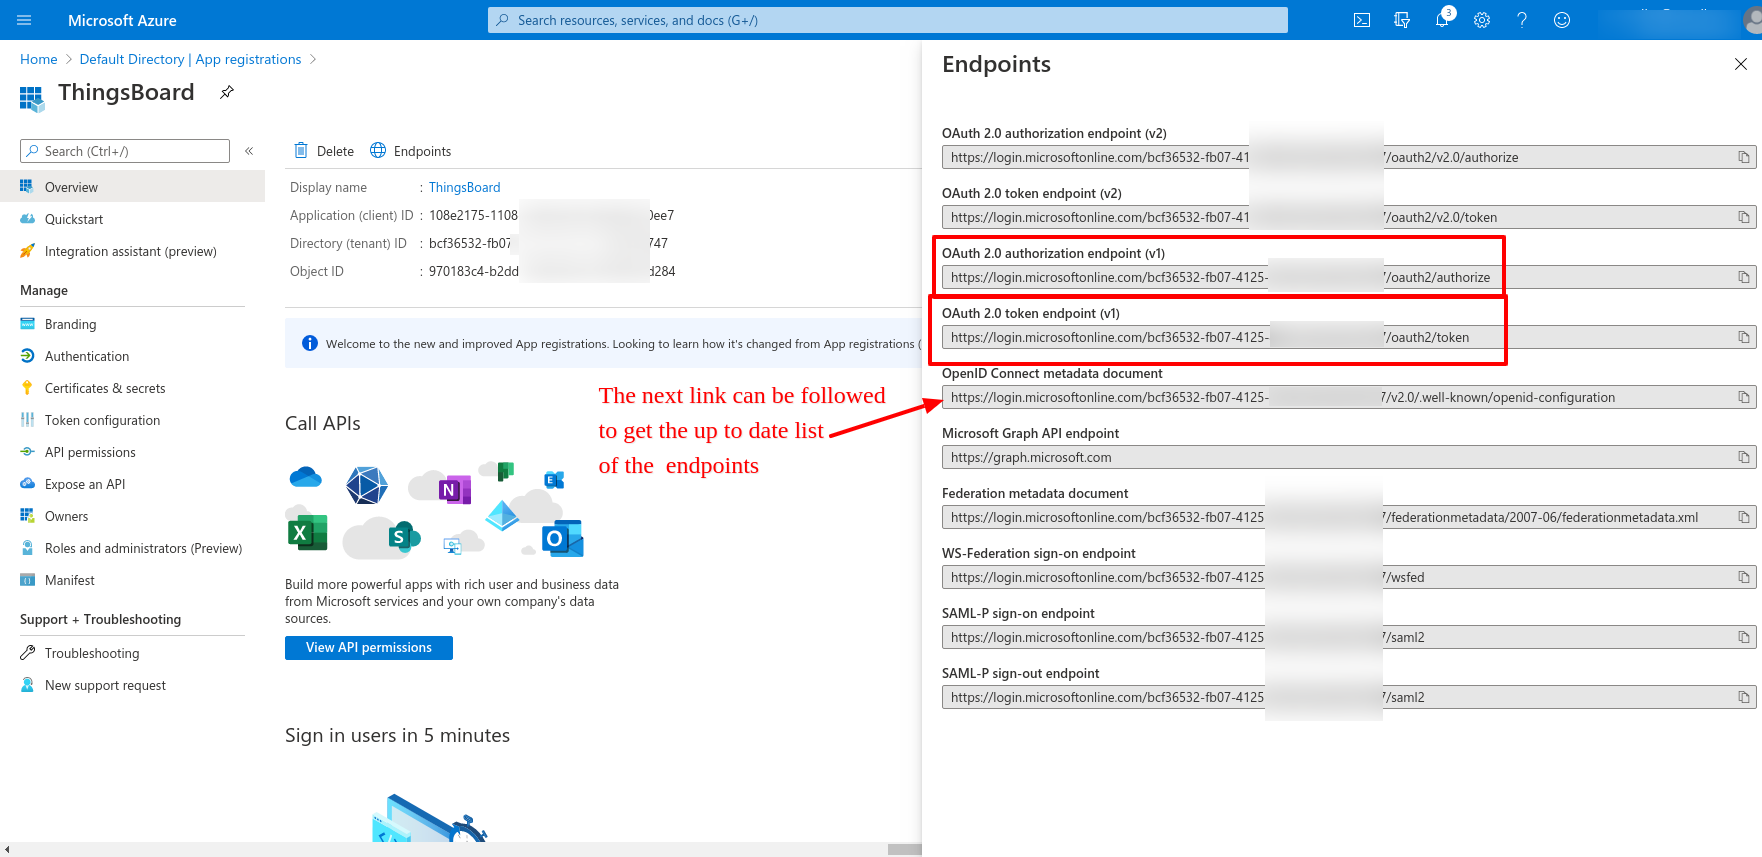
Task: Pin ThingsBoard with the pin icon
Action: pyautogui.click(x=227, y=92)
